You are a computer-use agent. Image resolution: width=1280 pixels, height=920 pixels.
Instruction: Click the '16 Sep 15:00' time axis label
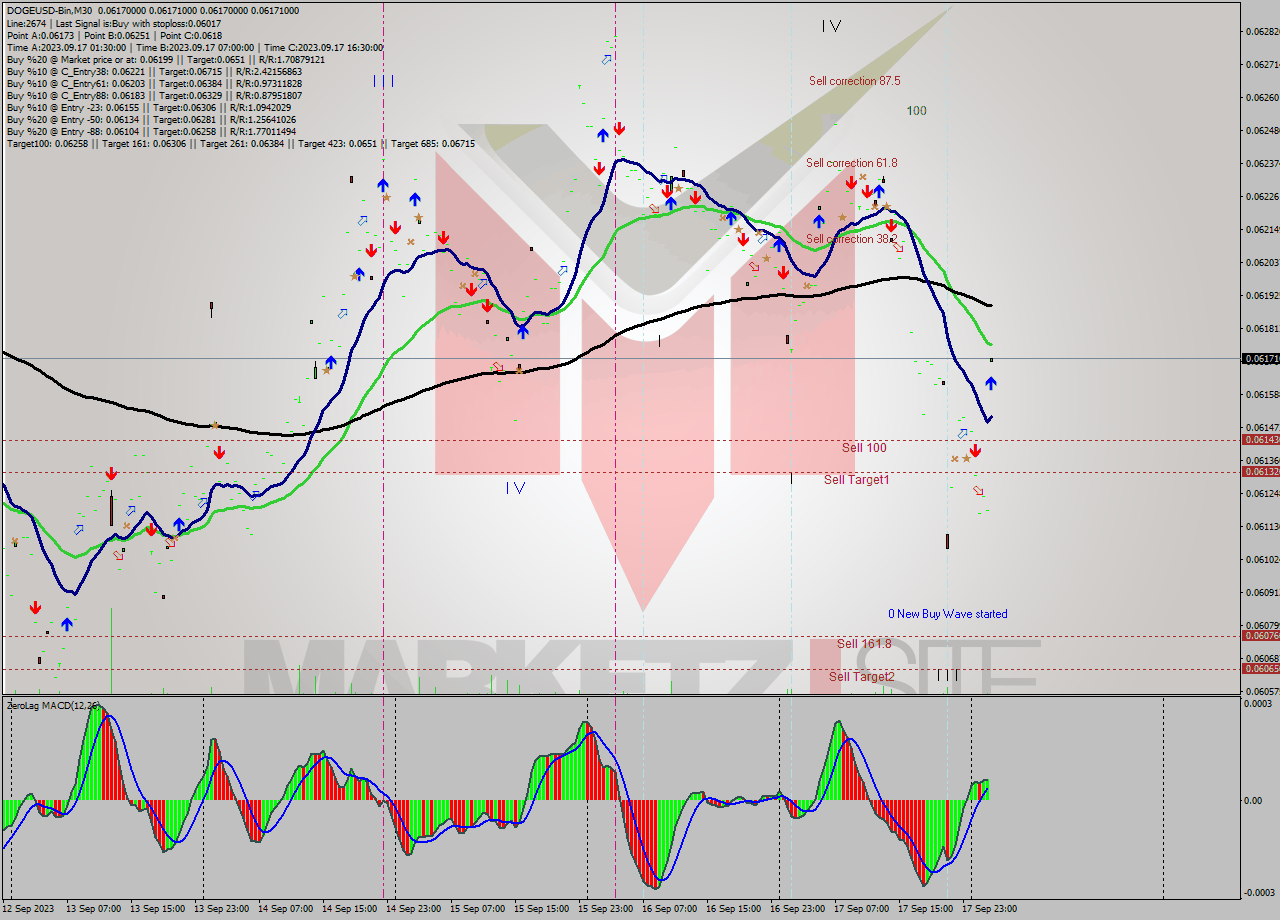[x=733, y=909]
